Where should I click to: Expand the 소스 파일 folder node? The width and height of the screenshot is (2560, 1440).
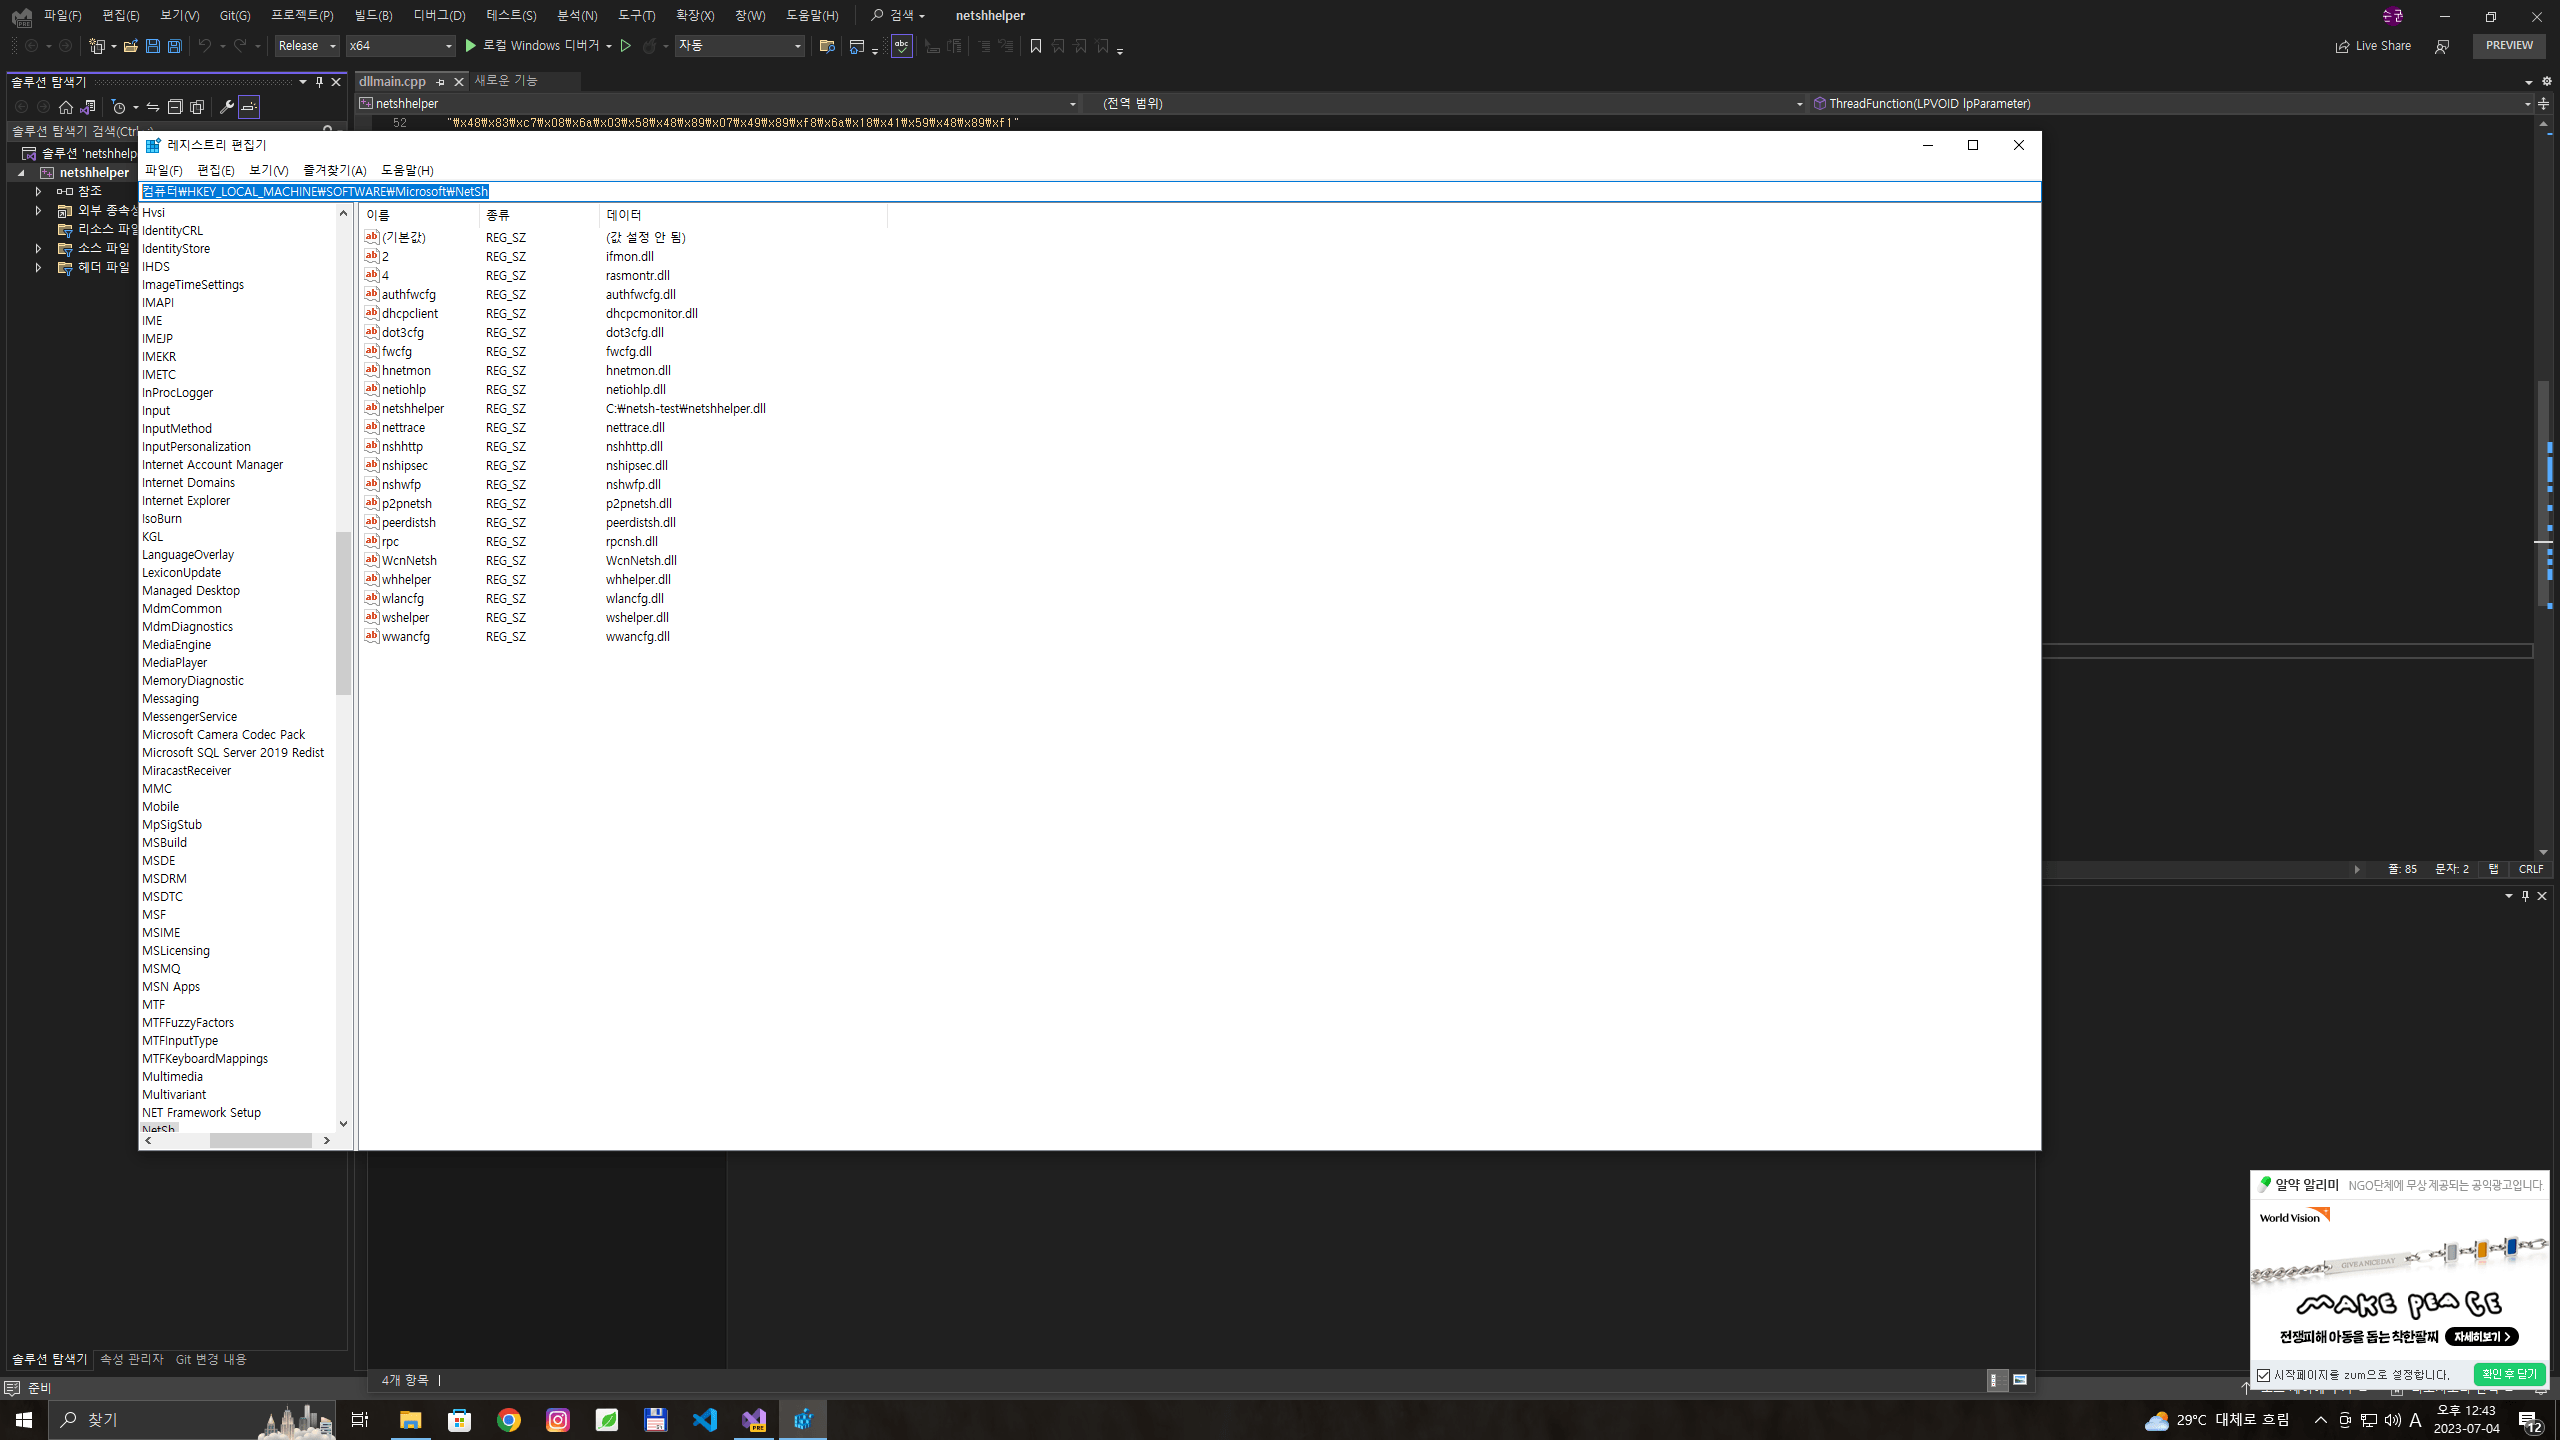tap(38, 248)
